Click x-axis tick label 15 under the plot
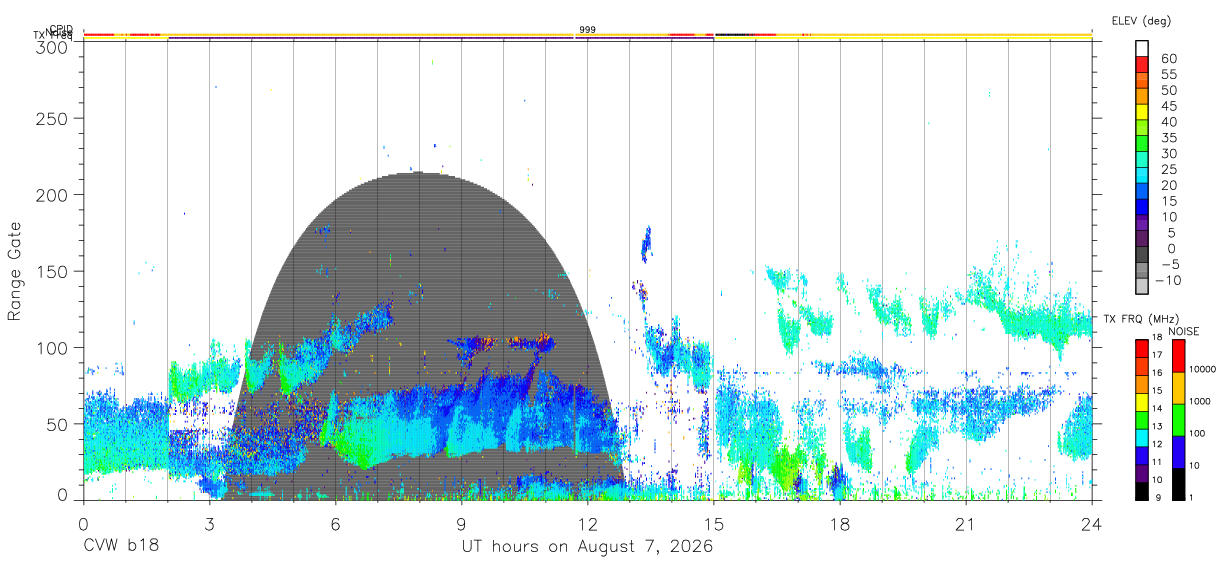This screenshot has width=1228, height=567. [x=714, y=524]
